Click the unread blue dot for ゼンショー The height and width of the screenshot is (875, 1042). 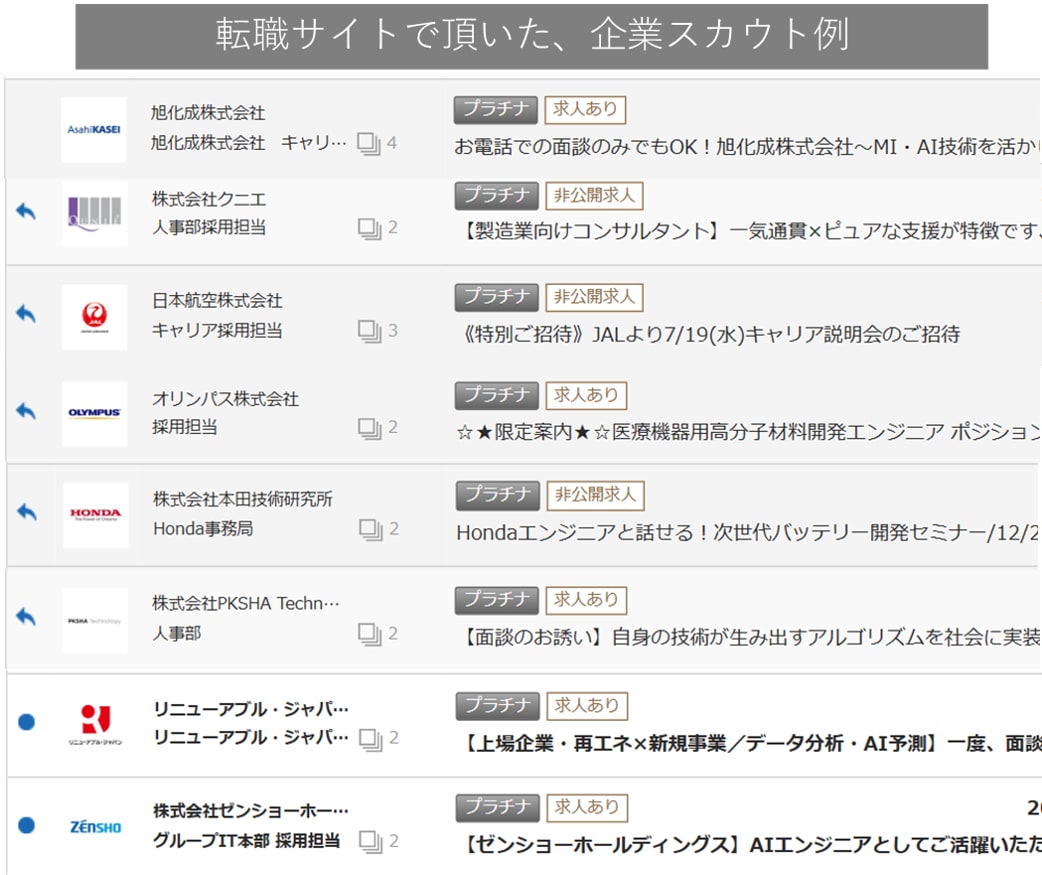27,825
